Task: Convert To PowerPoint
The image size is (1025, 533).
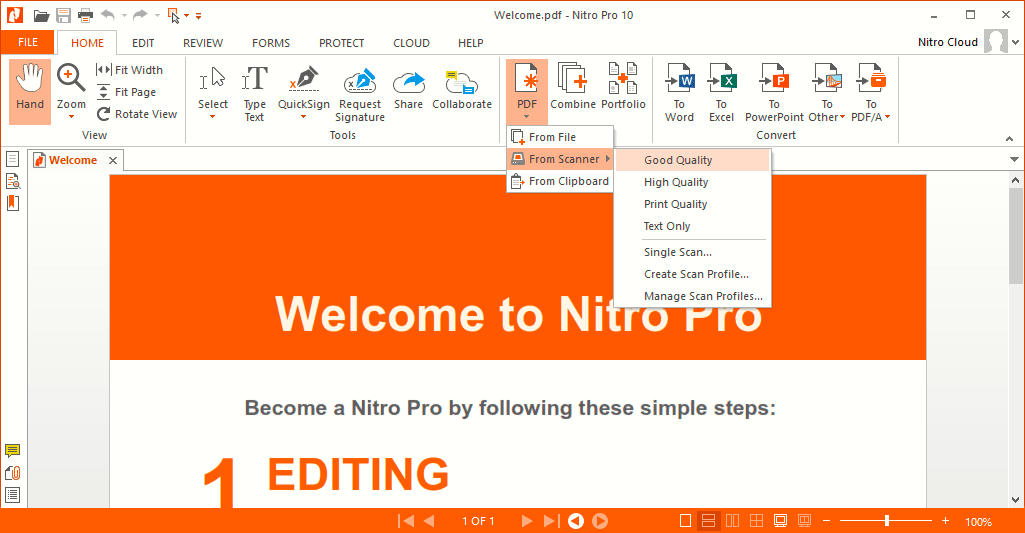Action: pyautogui.click(x=774, y=92)
